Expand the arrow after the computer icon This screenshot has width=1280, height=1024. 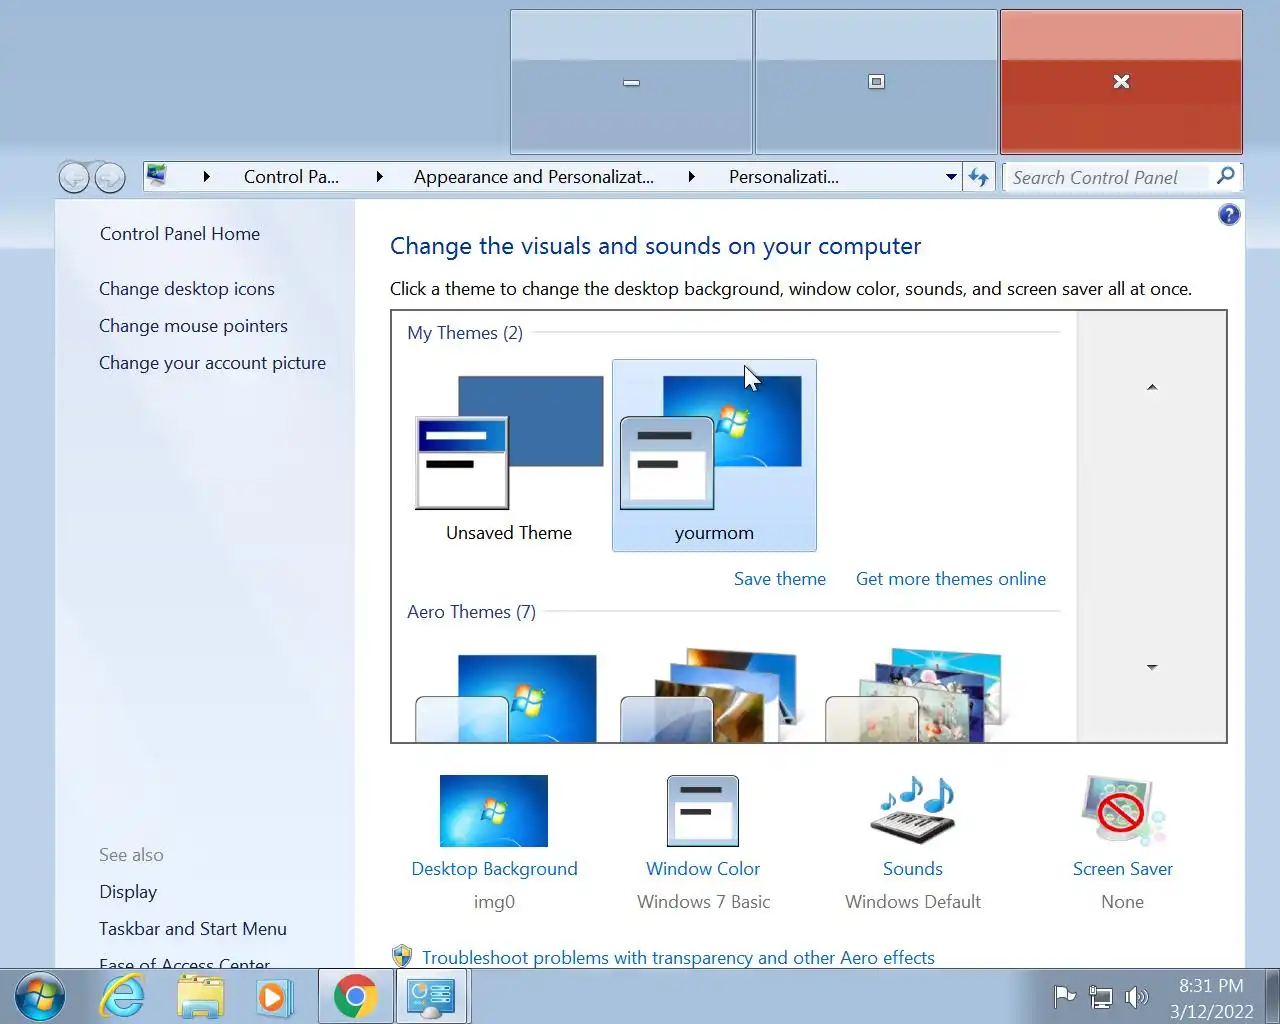pyautogui.click(x=206, y=177)
